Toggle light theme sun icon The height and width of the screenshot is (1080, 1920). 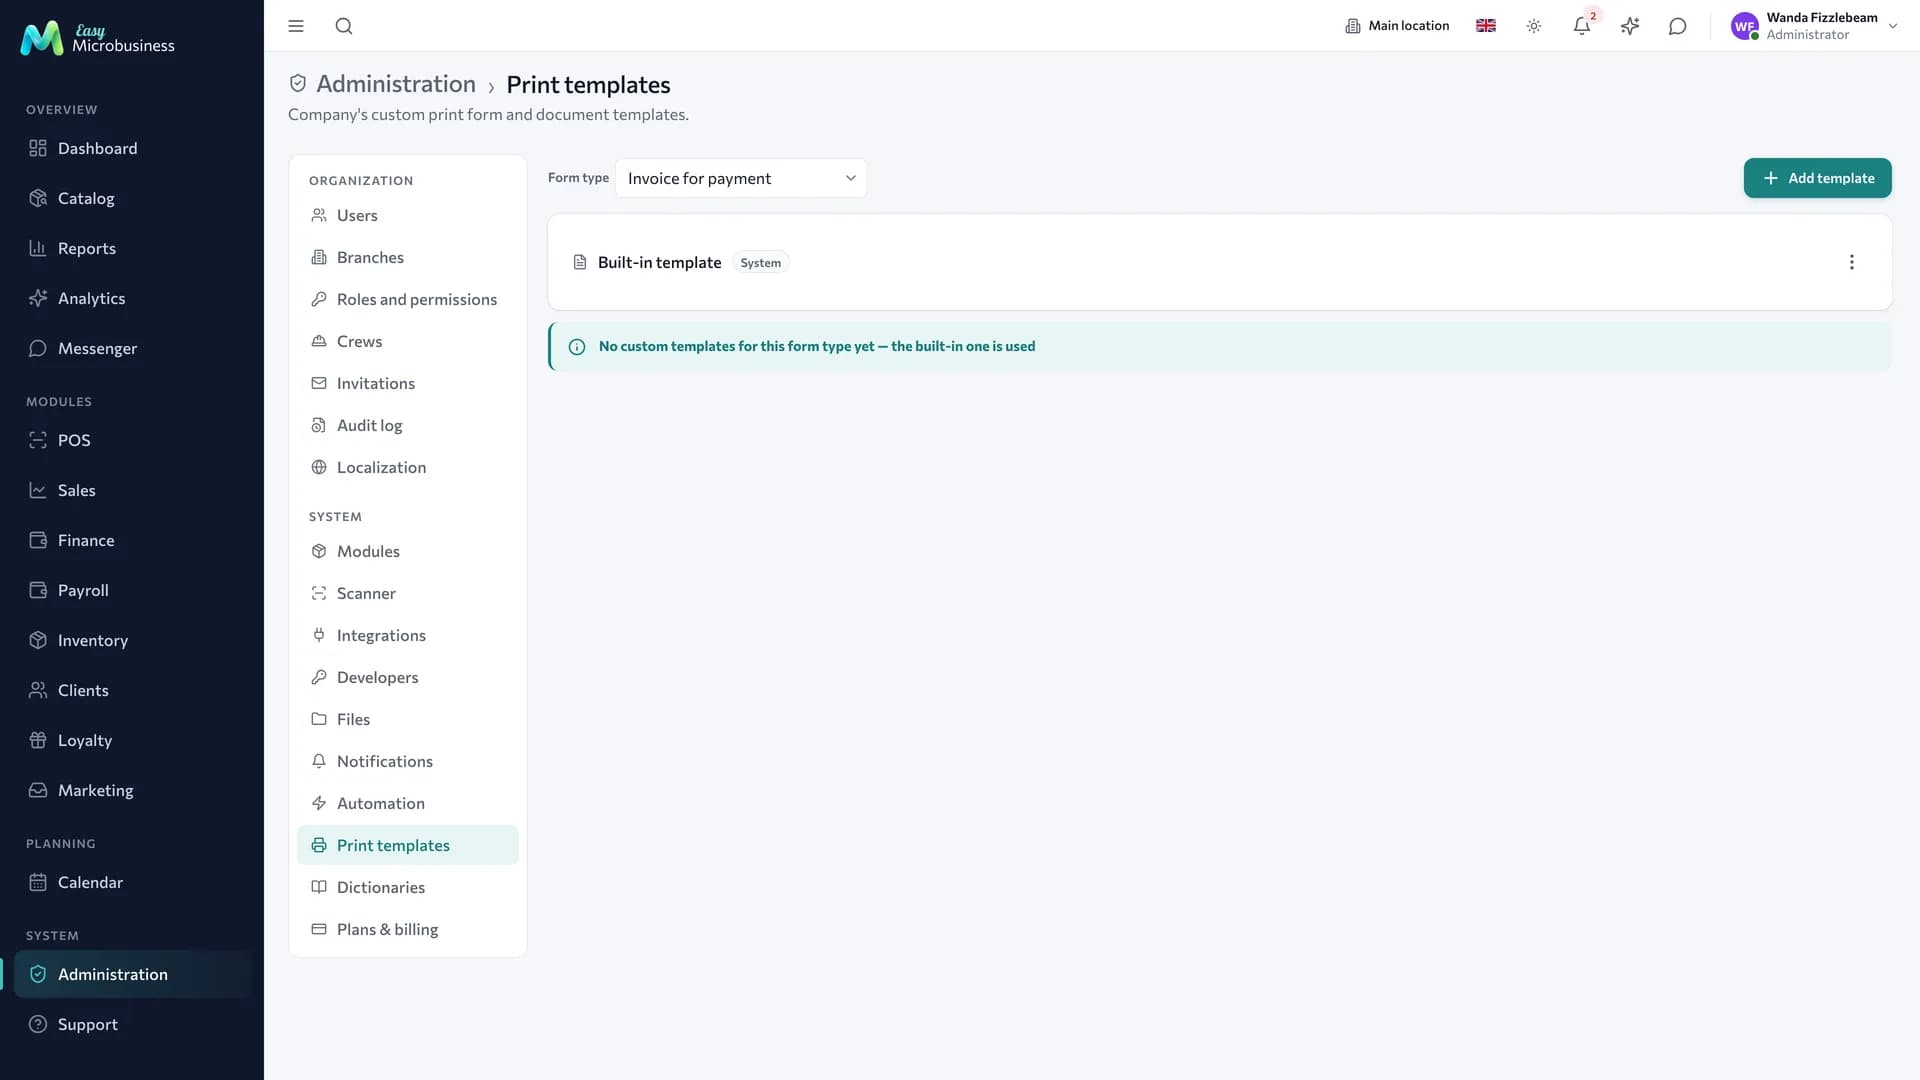click(x=1534, y=26)
